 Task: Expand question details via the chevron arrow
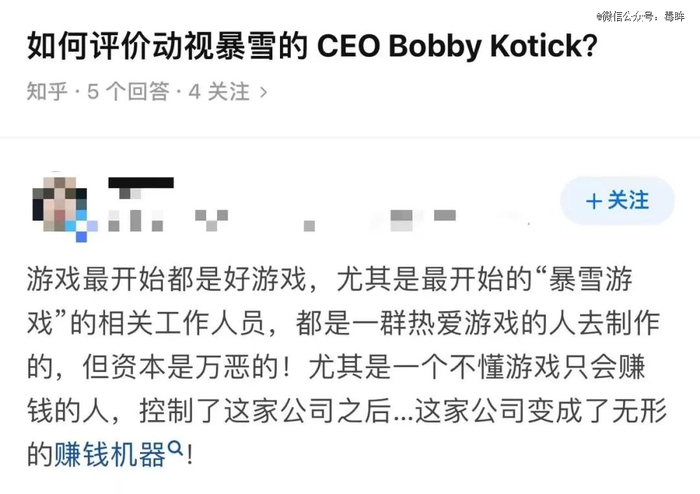click(x=264, y=92)
